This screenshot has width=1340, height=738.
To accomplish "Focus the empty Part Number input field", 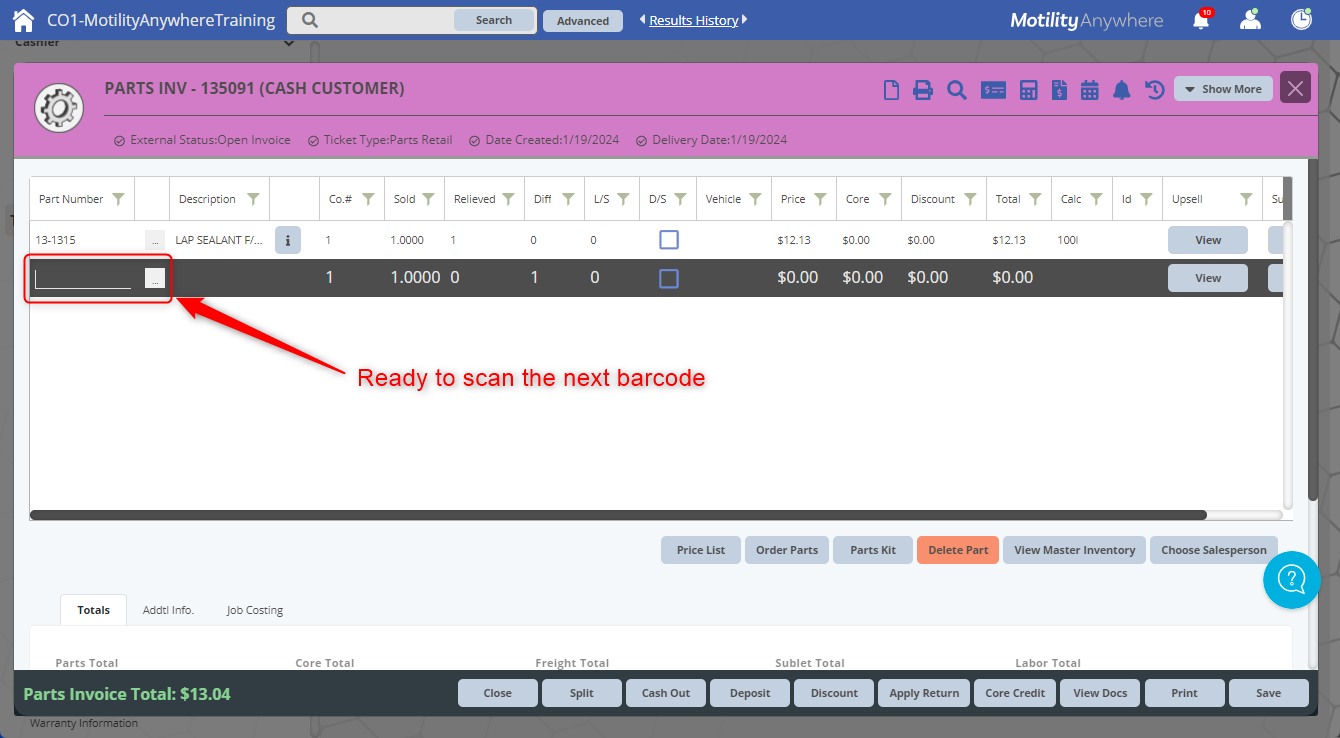I will [83, 279].
